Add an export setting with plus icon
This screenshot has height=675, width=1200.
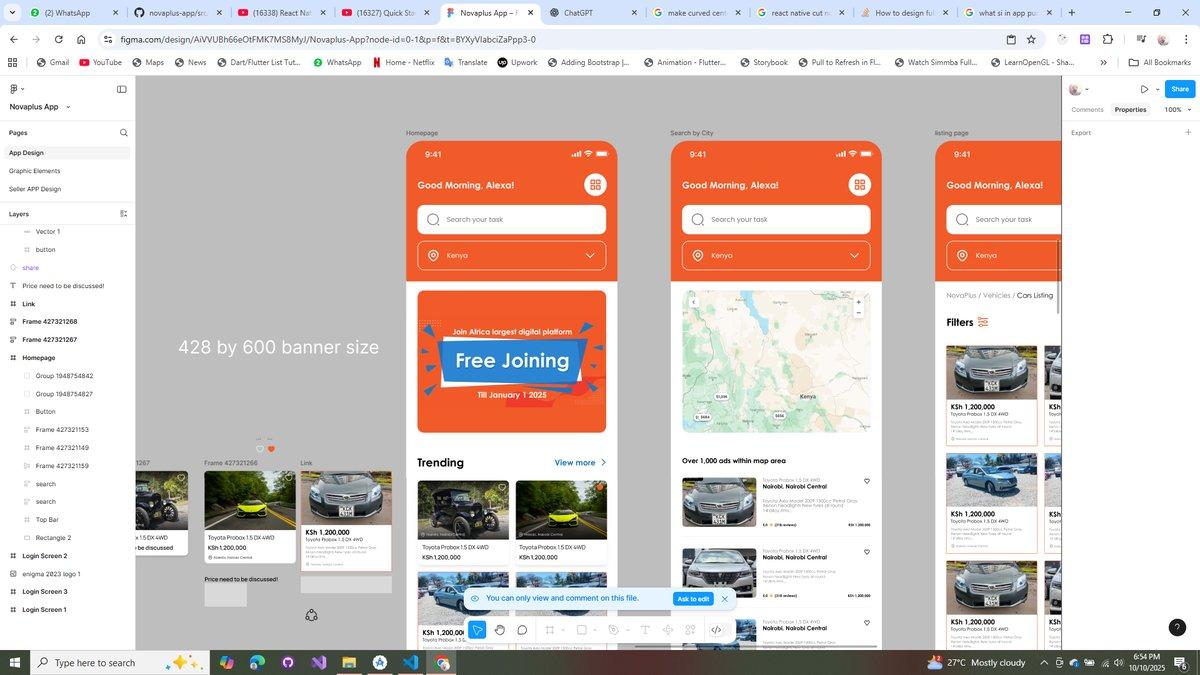click(x=1188, y=132)
